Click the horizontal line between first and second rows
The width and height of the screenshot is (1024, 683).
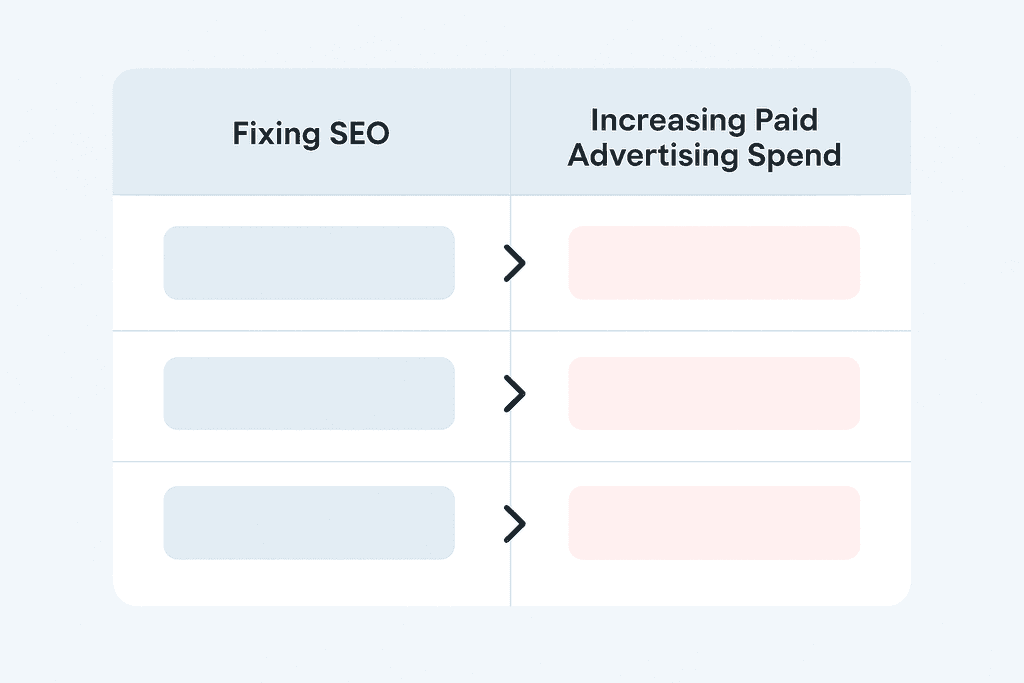[x=300, y=330]
